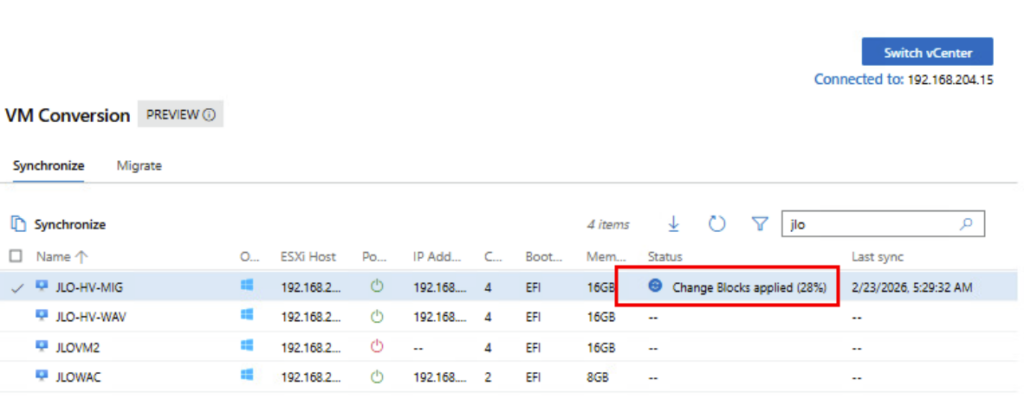Click the red power icon for JLOVM2

(377, 347)
